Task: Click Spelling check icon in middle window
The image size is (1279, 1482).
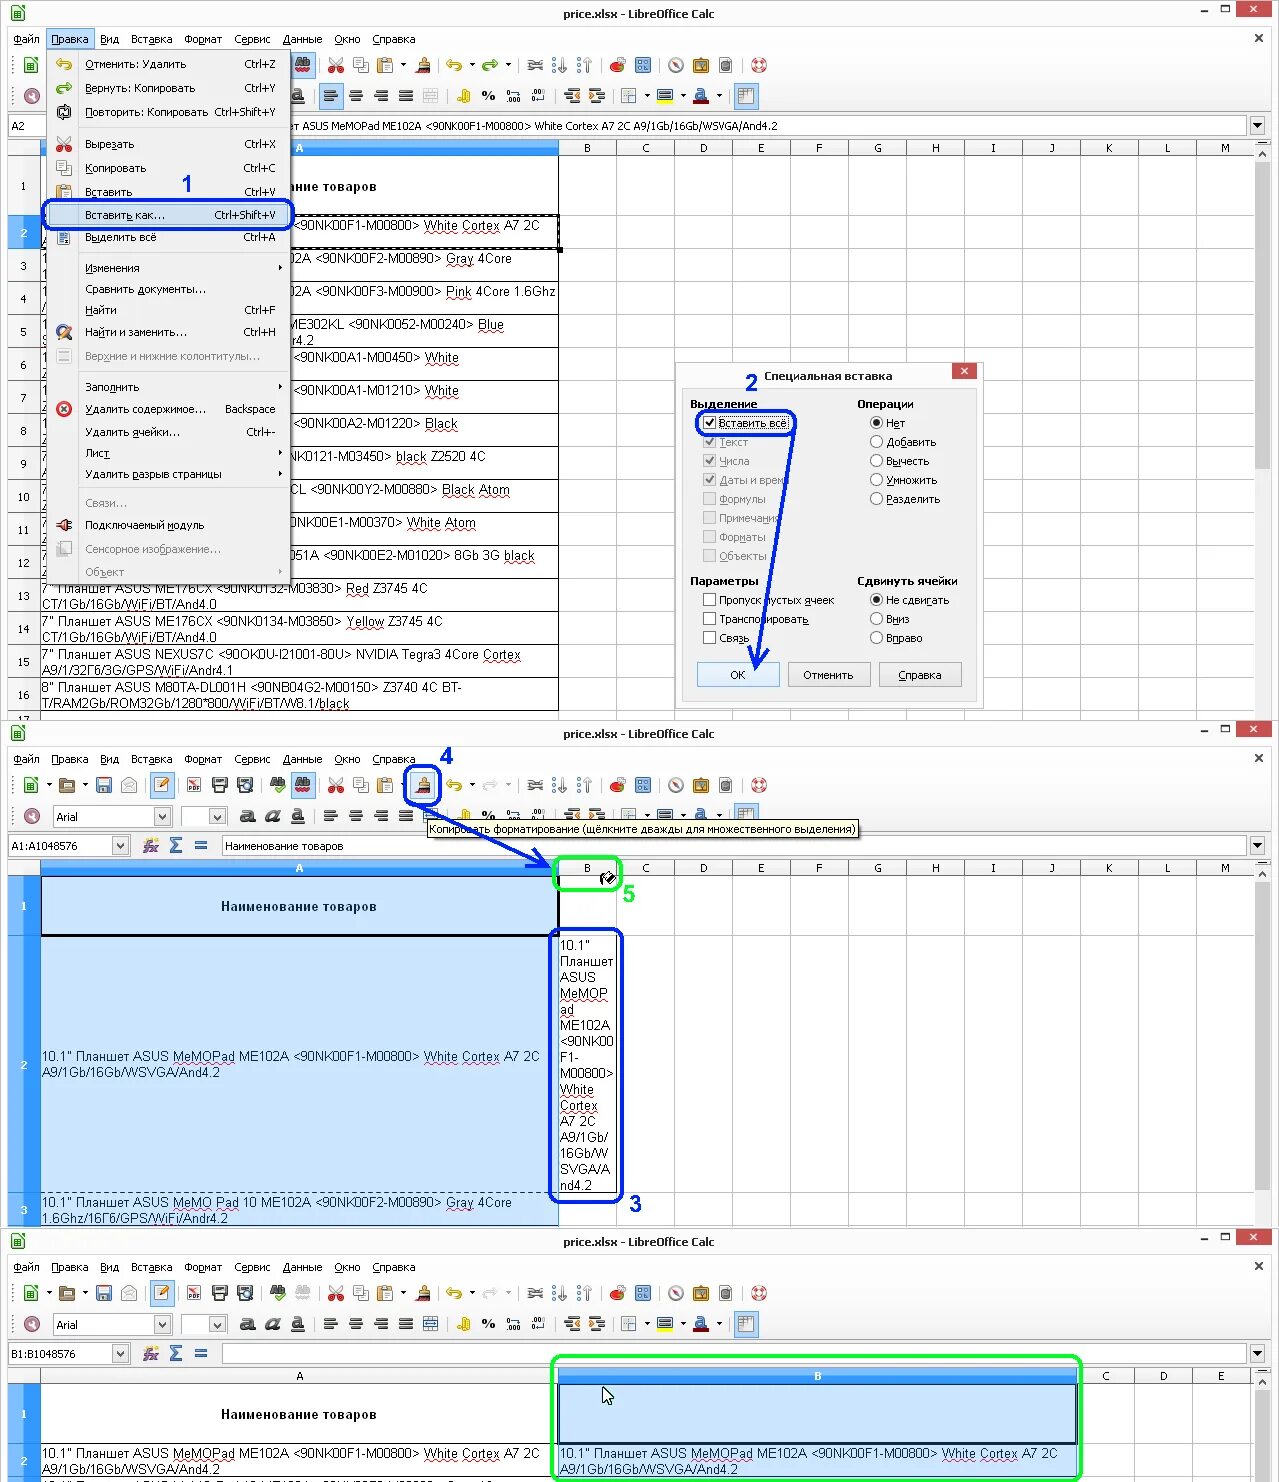Action: tap(278, 786)
